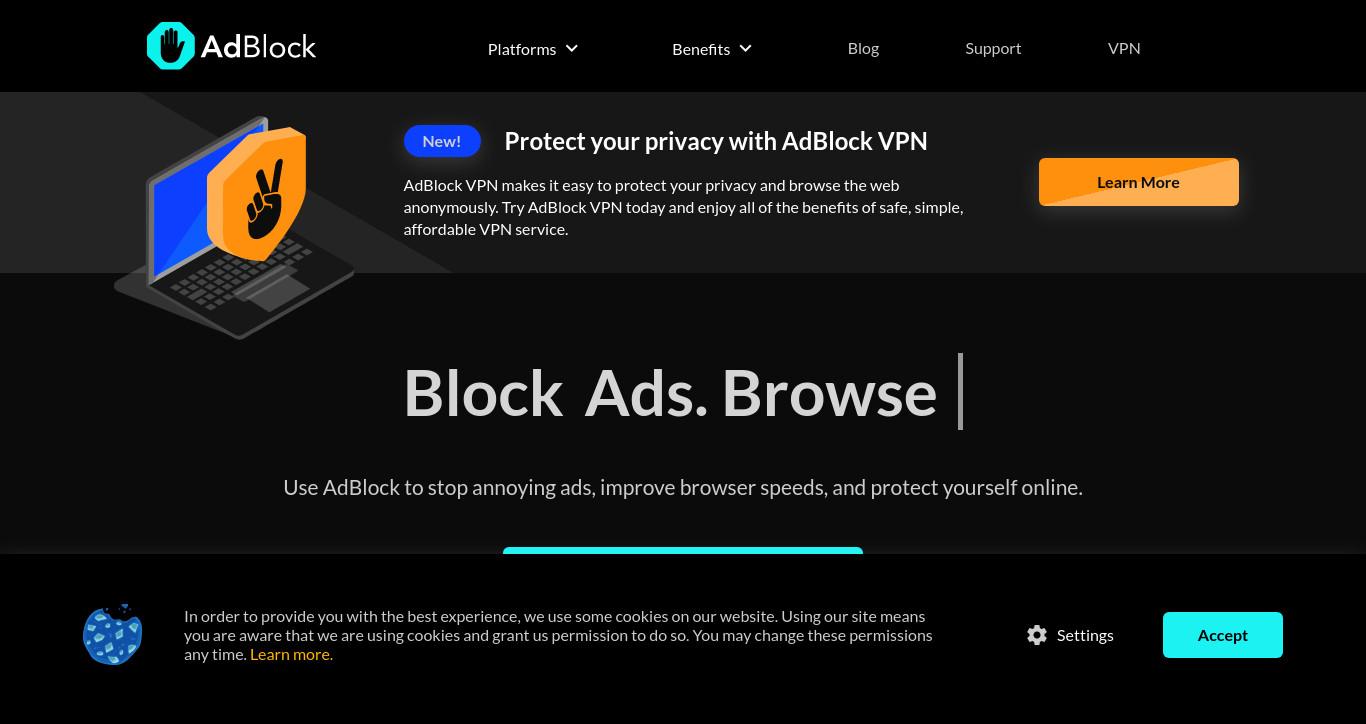1366x724 pixels.
Task: Click the AdBlock wordmark text
Action: pos(258,46)
